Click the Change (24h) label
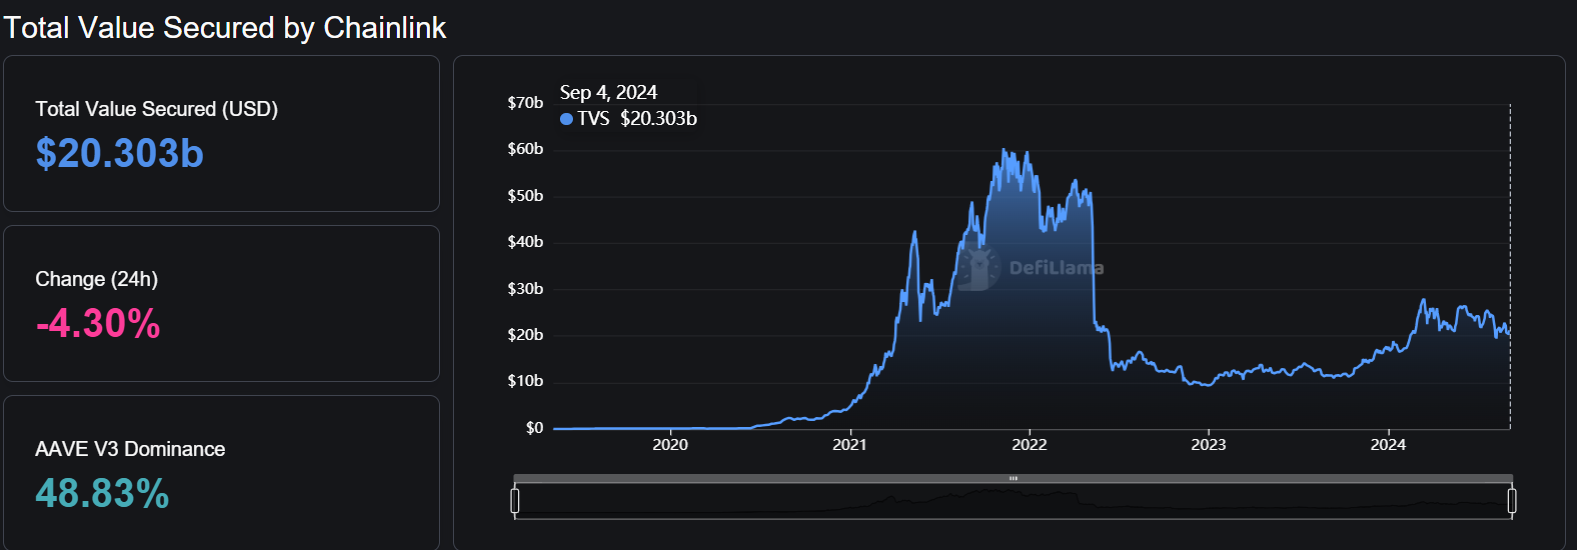 pos(97,279)
